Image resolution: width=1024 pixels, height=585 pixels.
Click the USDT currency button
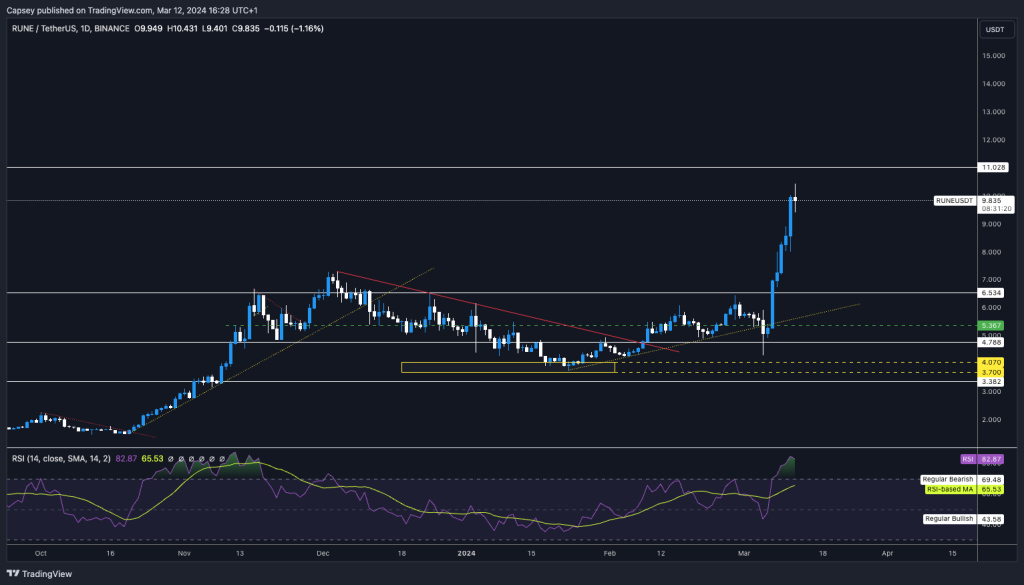pos(994,29)
